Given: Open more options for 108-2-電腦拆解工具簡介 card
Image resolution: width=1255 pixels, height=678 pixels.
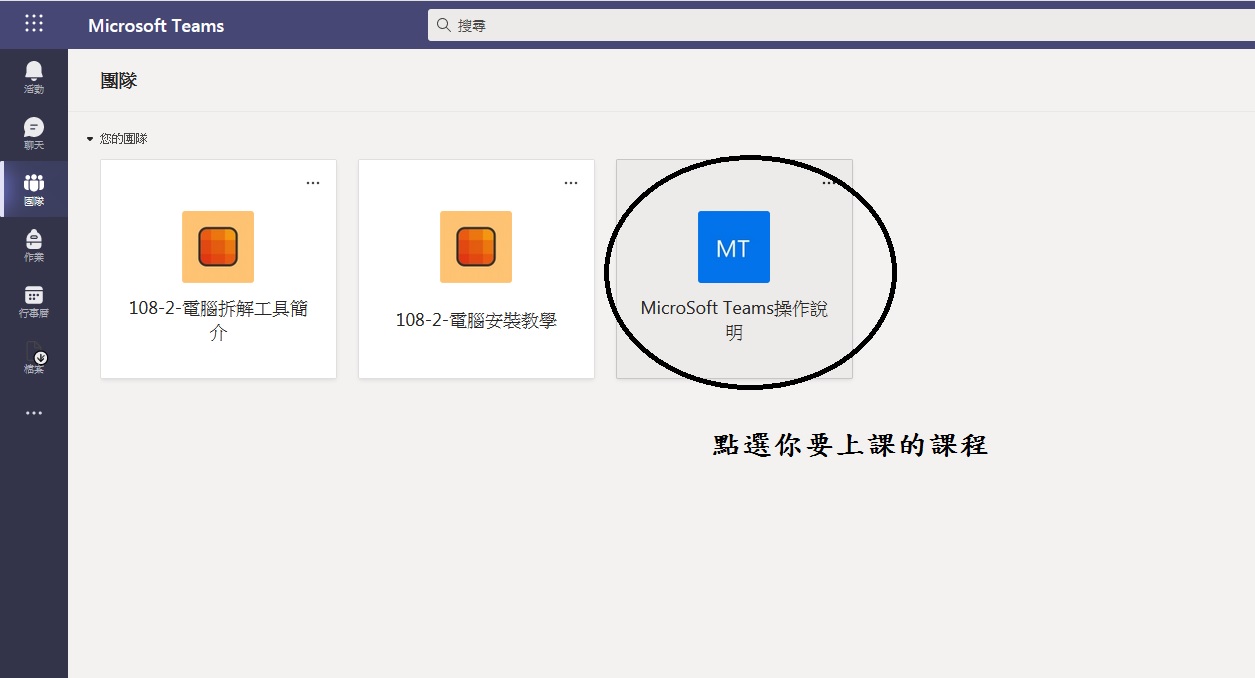Looking at the screenshot, I should (313, 183).
